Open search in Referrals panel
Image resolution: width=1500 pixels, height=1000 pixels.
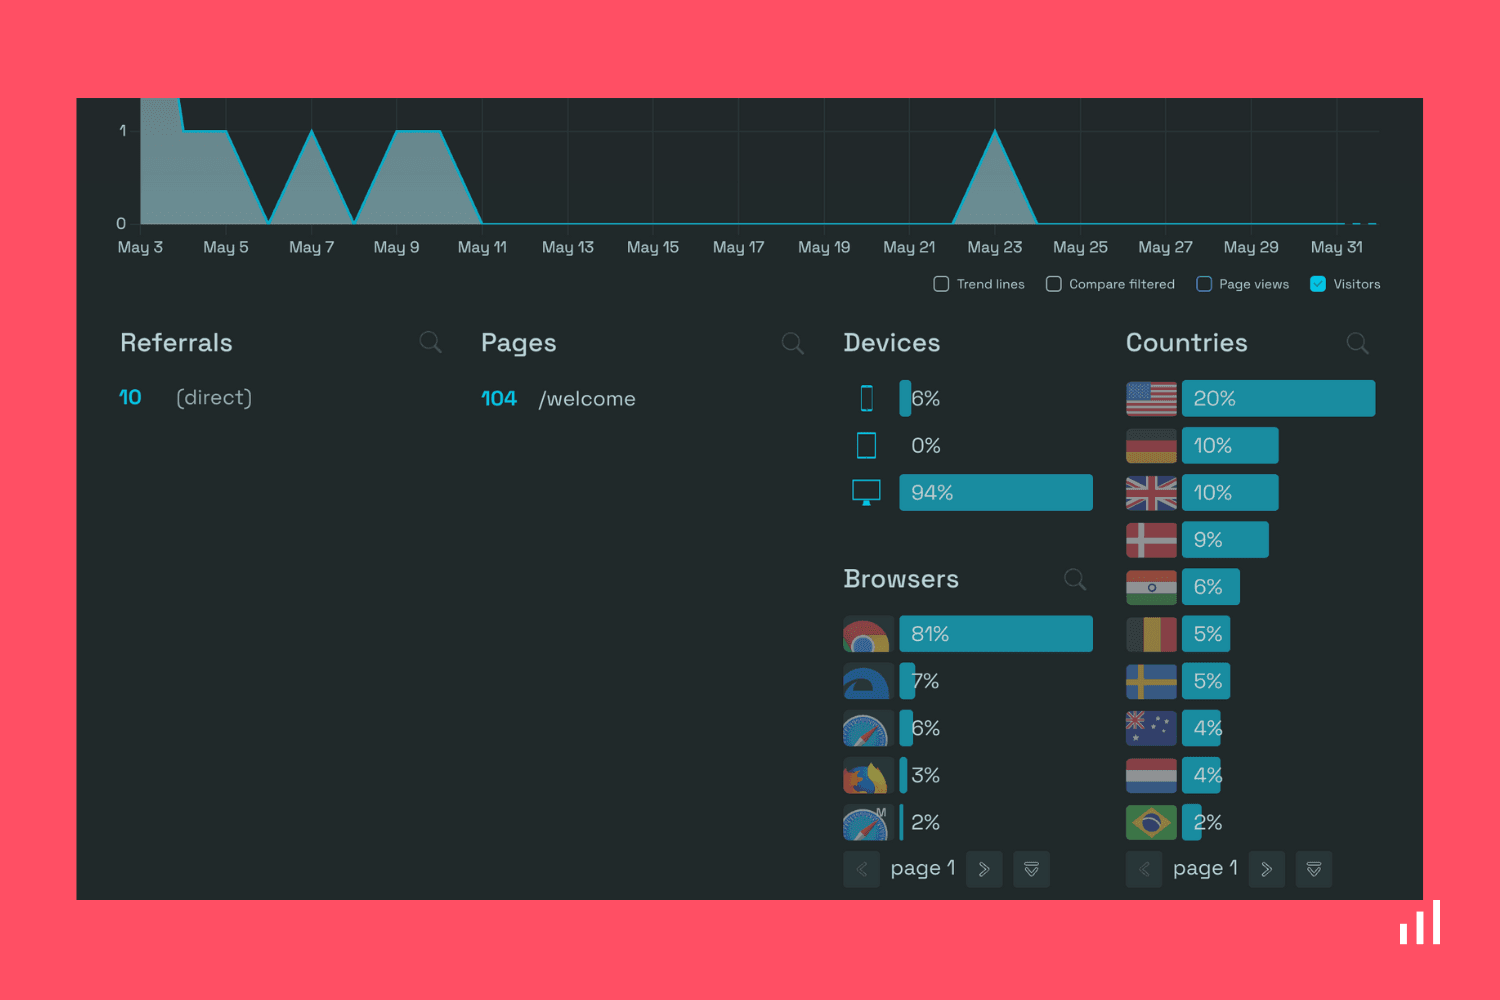[431, 342]
